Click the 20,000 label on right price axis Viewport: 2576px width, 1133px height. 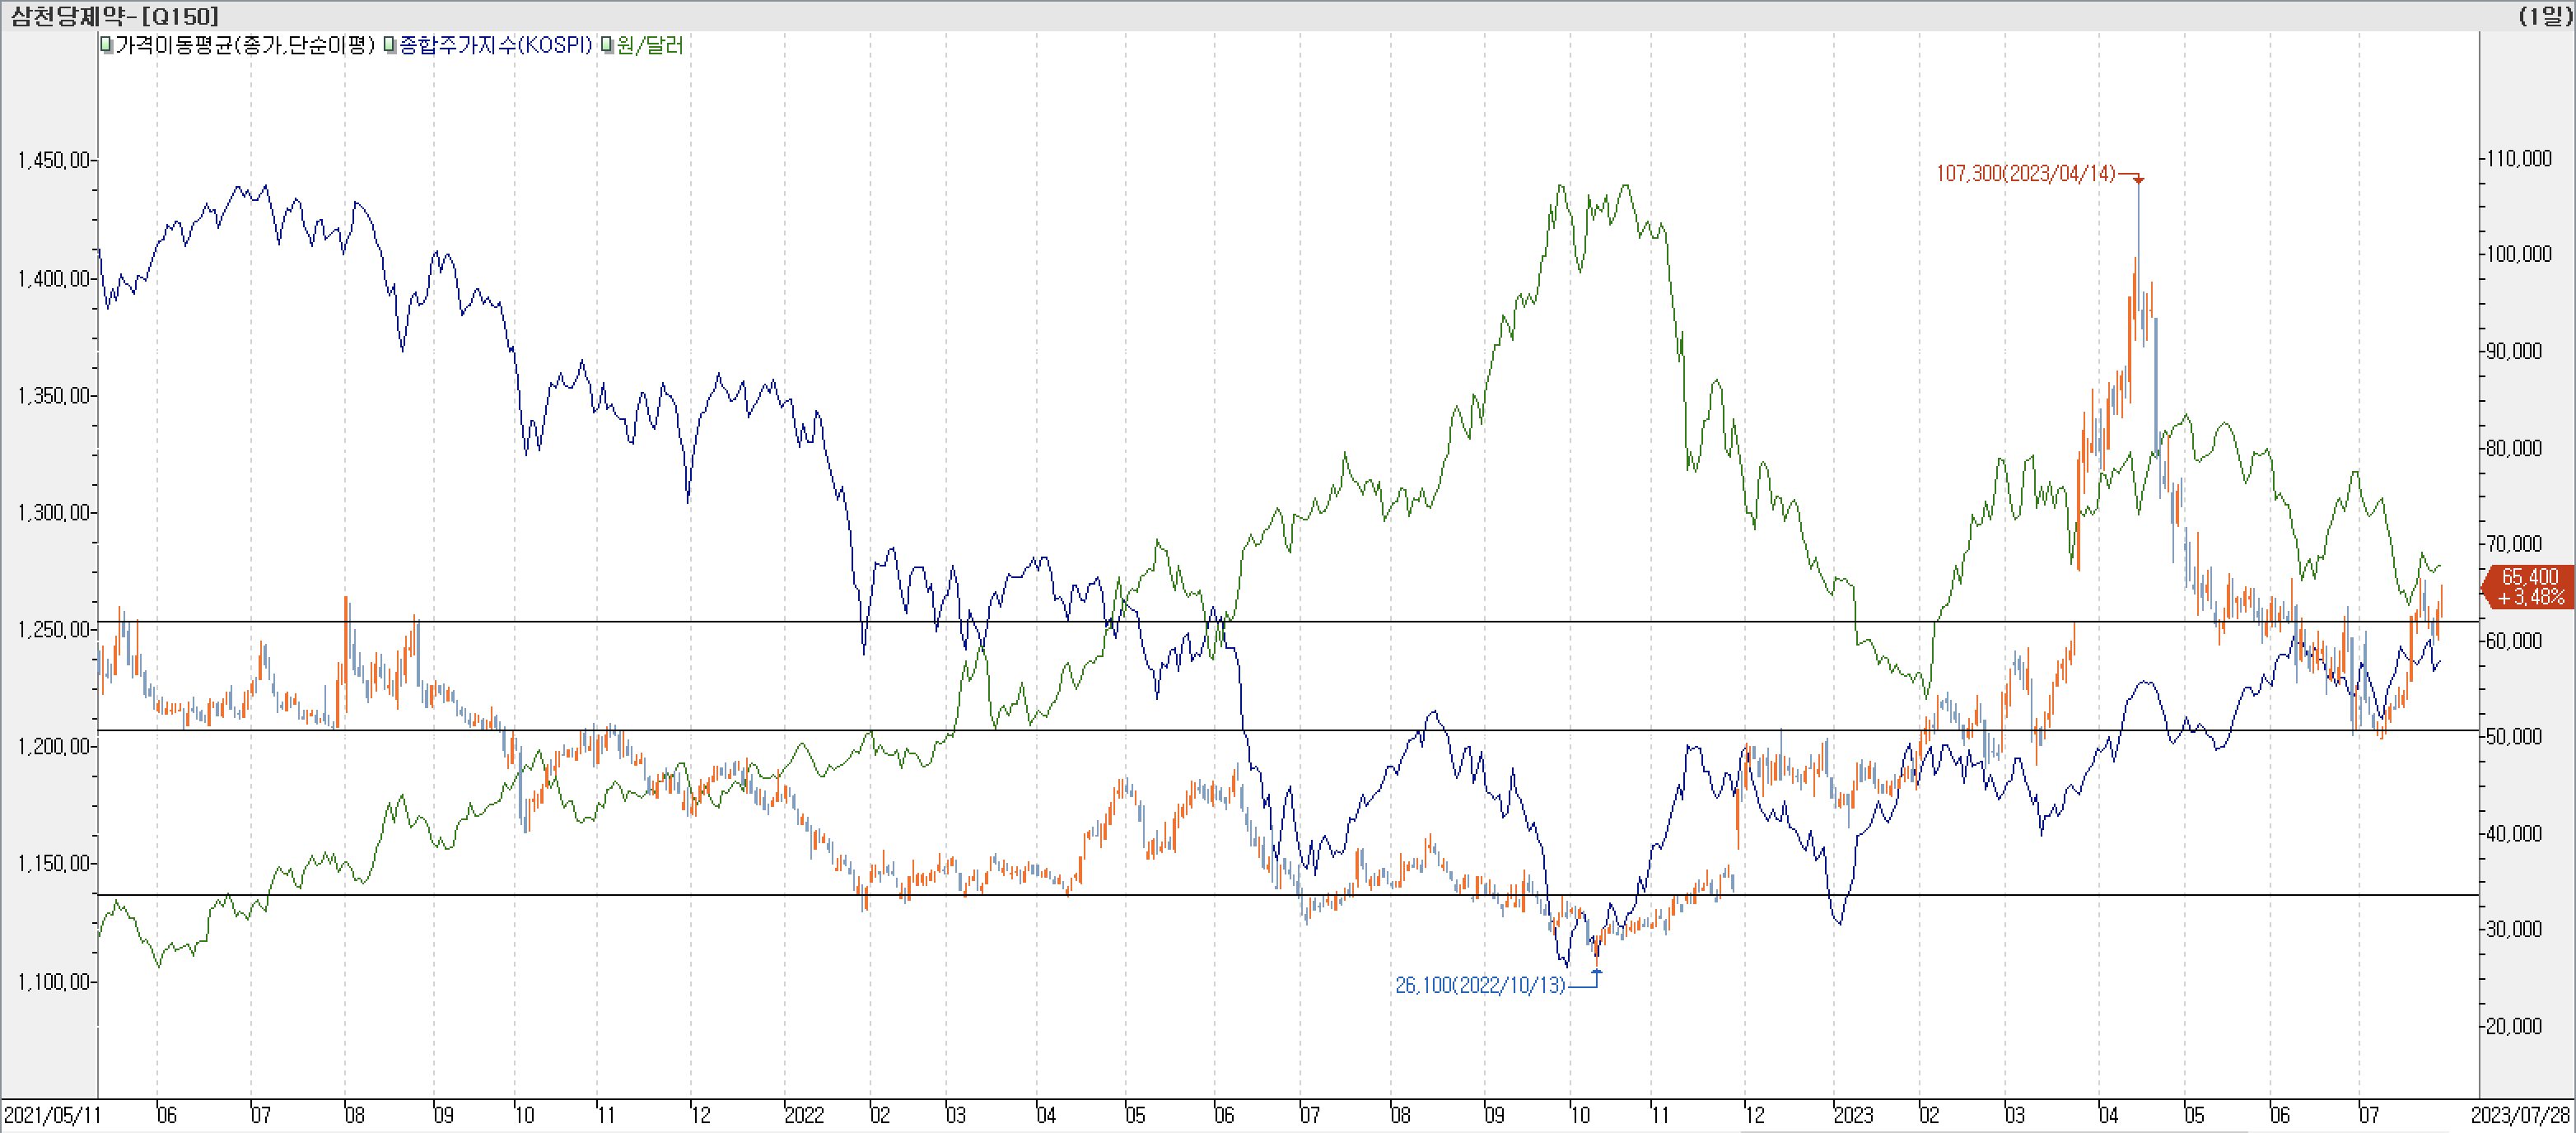pos(2514,1026)
